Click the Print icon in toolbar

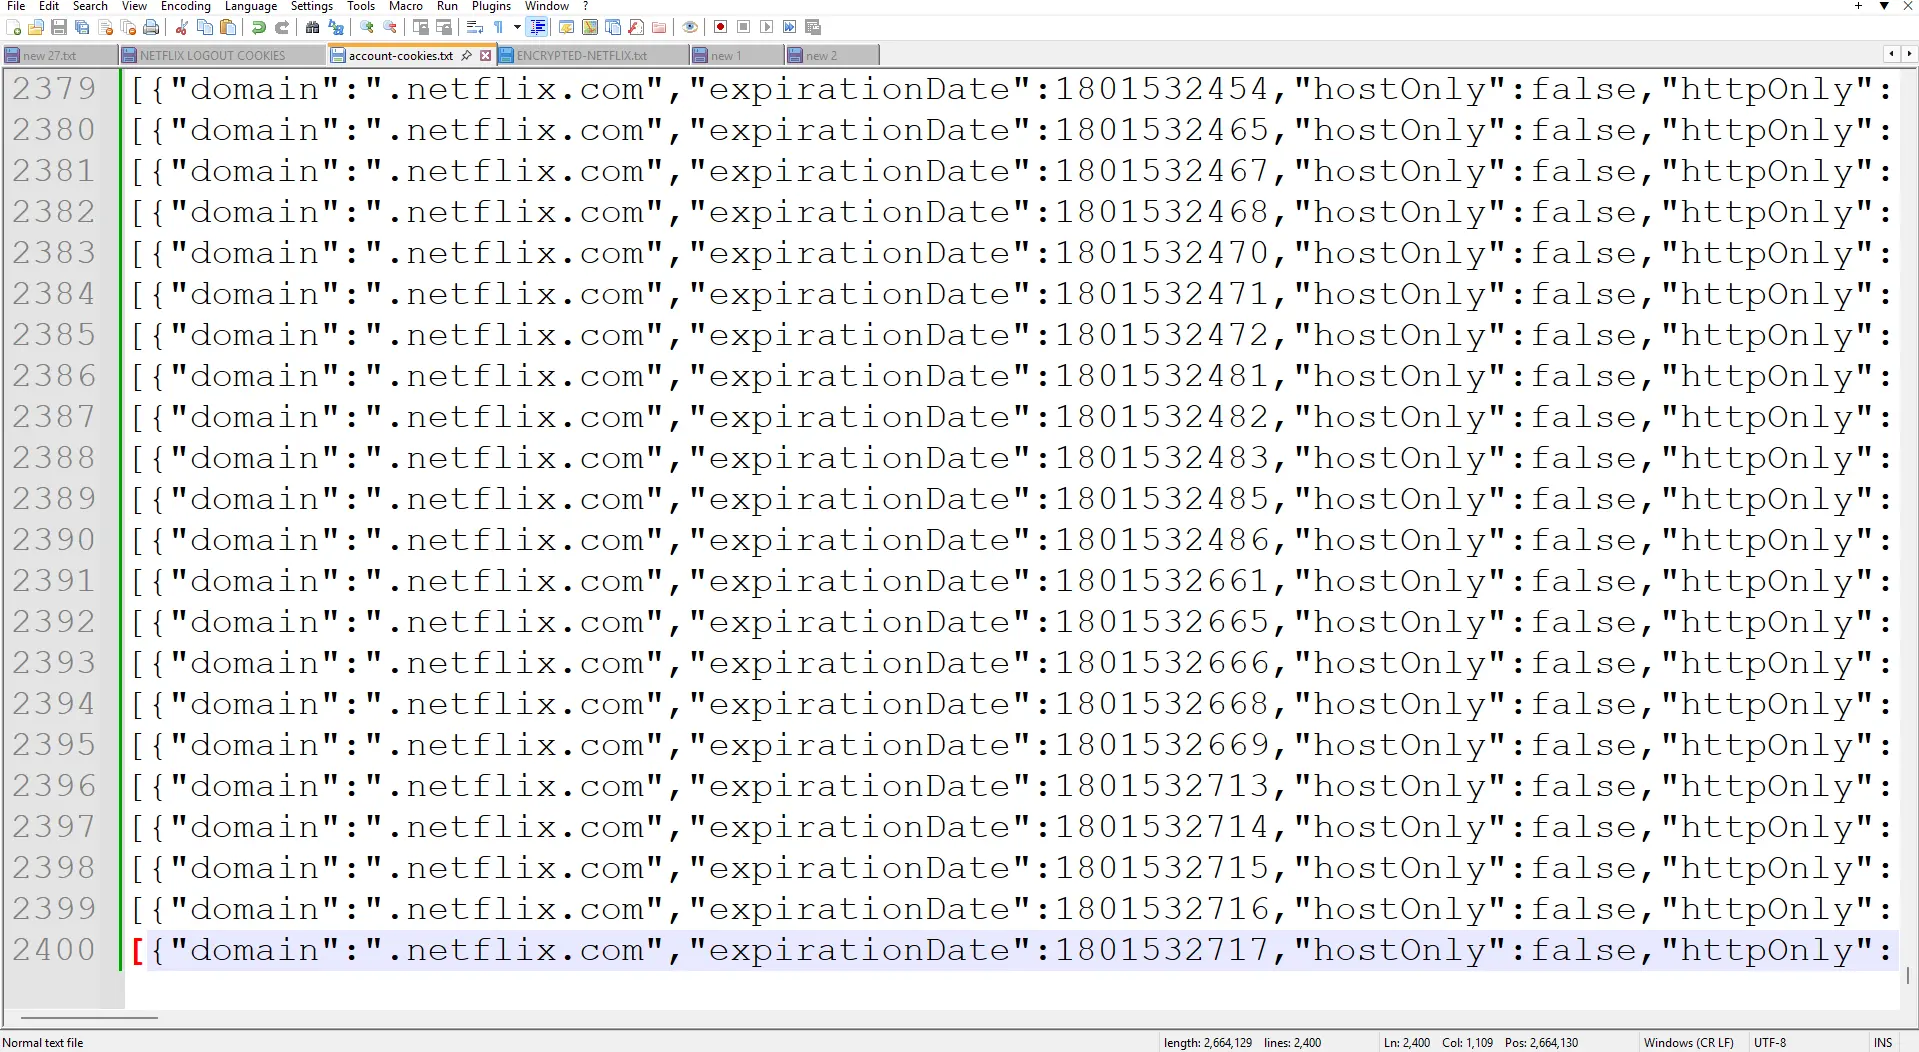coord(151,27)
